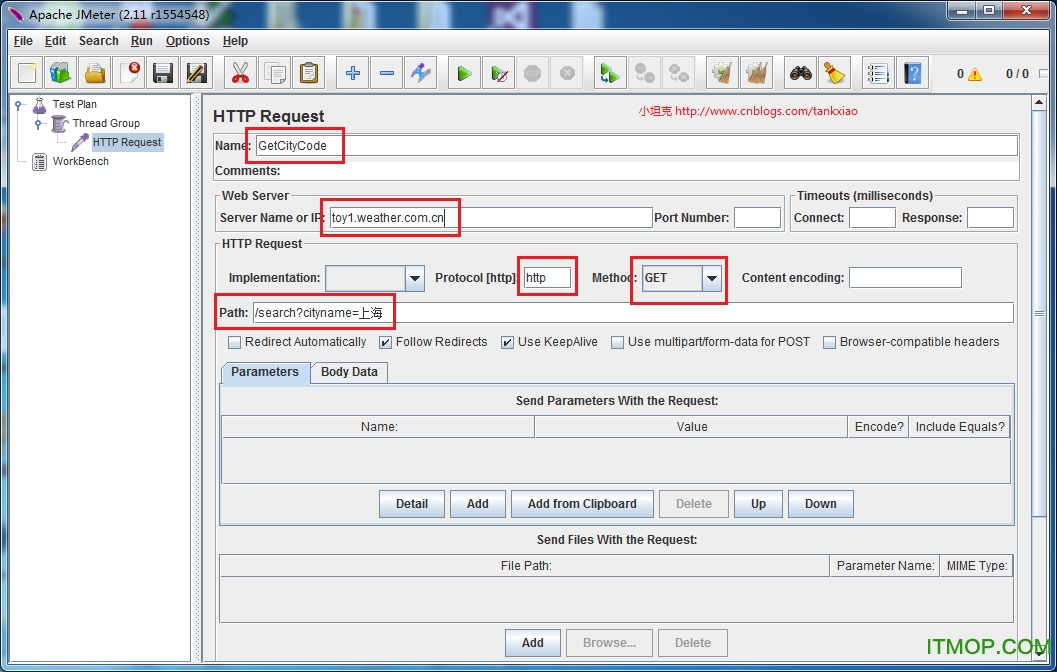Open the Method GET dropdown
Screen dimensions: 1057x672
(711, 278)
